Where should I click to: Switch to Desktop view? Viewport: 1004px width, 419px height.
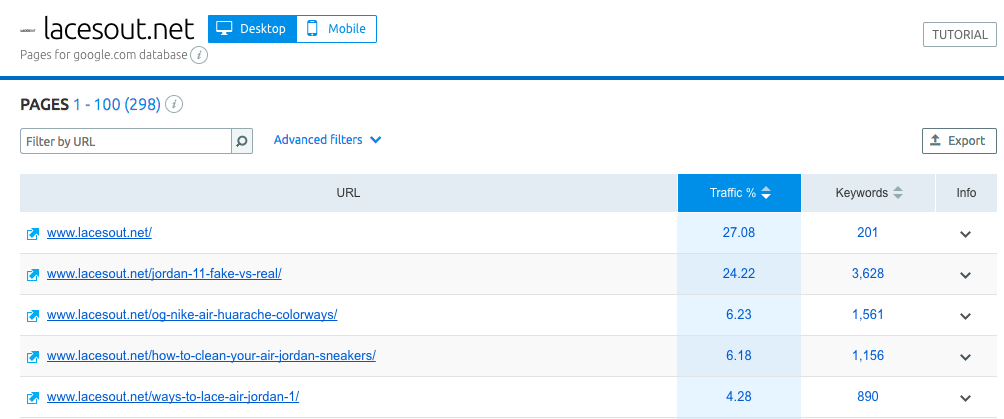click(252, 29)
